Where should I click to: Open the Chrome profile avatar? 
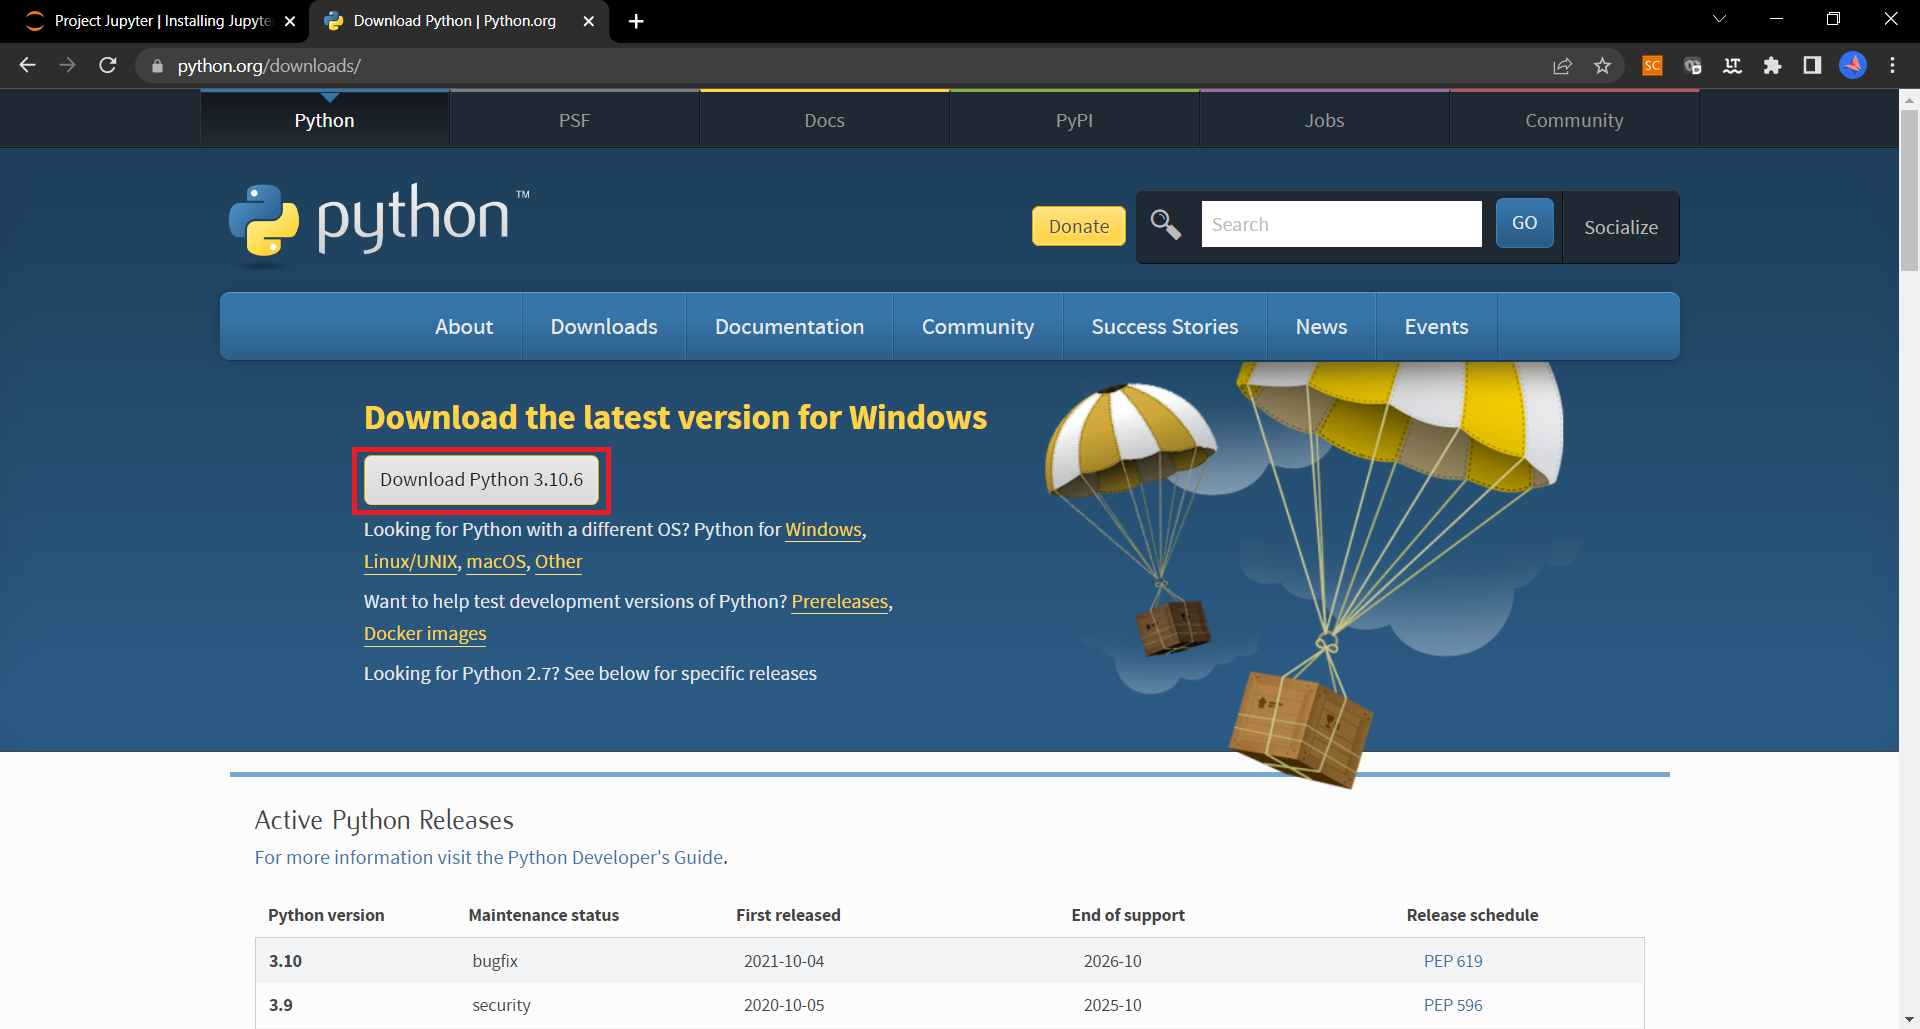pyautogui.click(x=1853, y=66)
